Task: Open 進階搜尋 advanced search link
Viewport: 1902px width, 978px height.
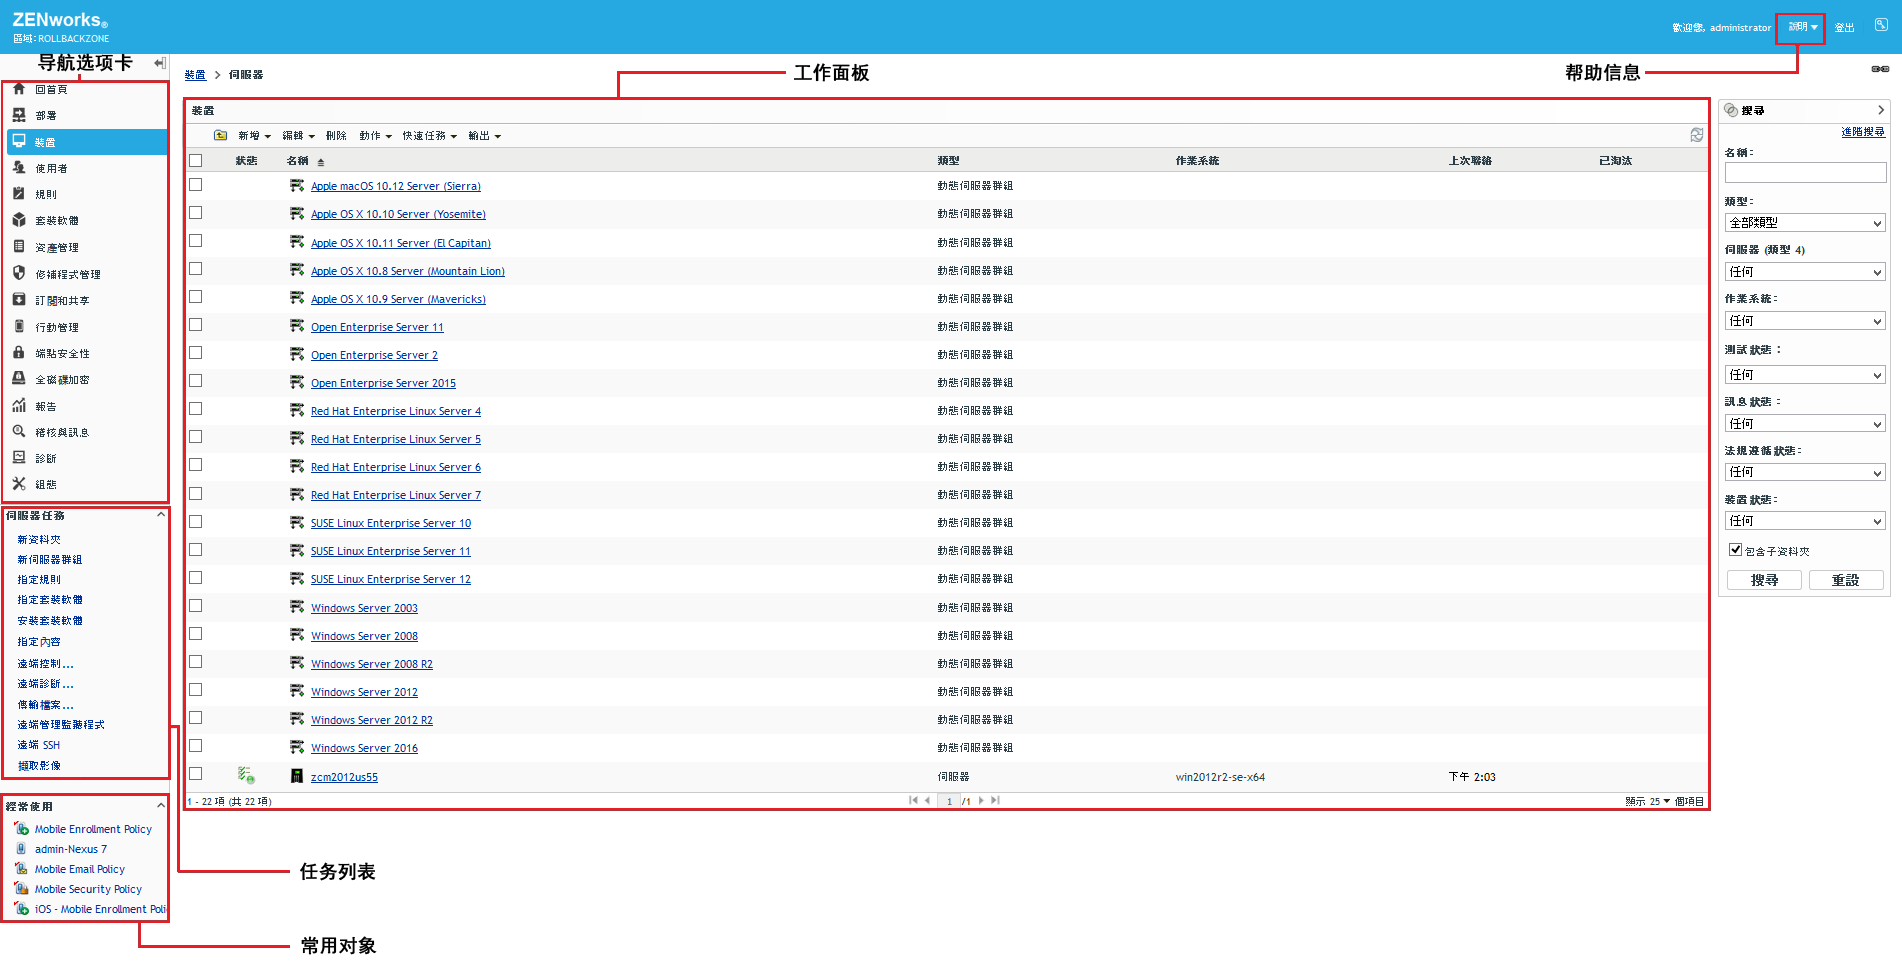Action: point(1863,132)
